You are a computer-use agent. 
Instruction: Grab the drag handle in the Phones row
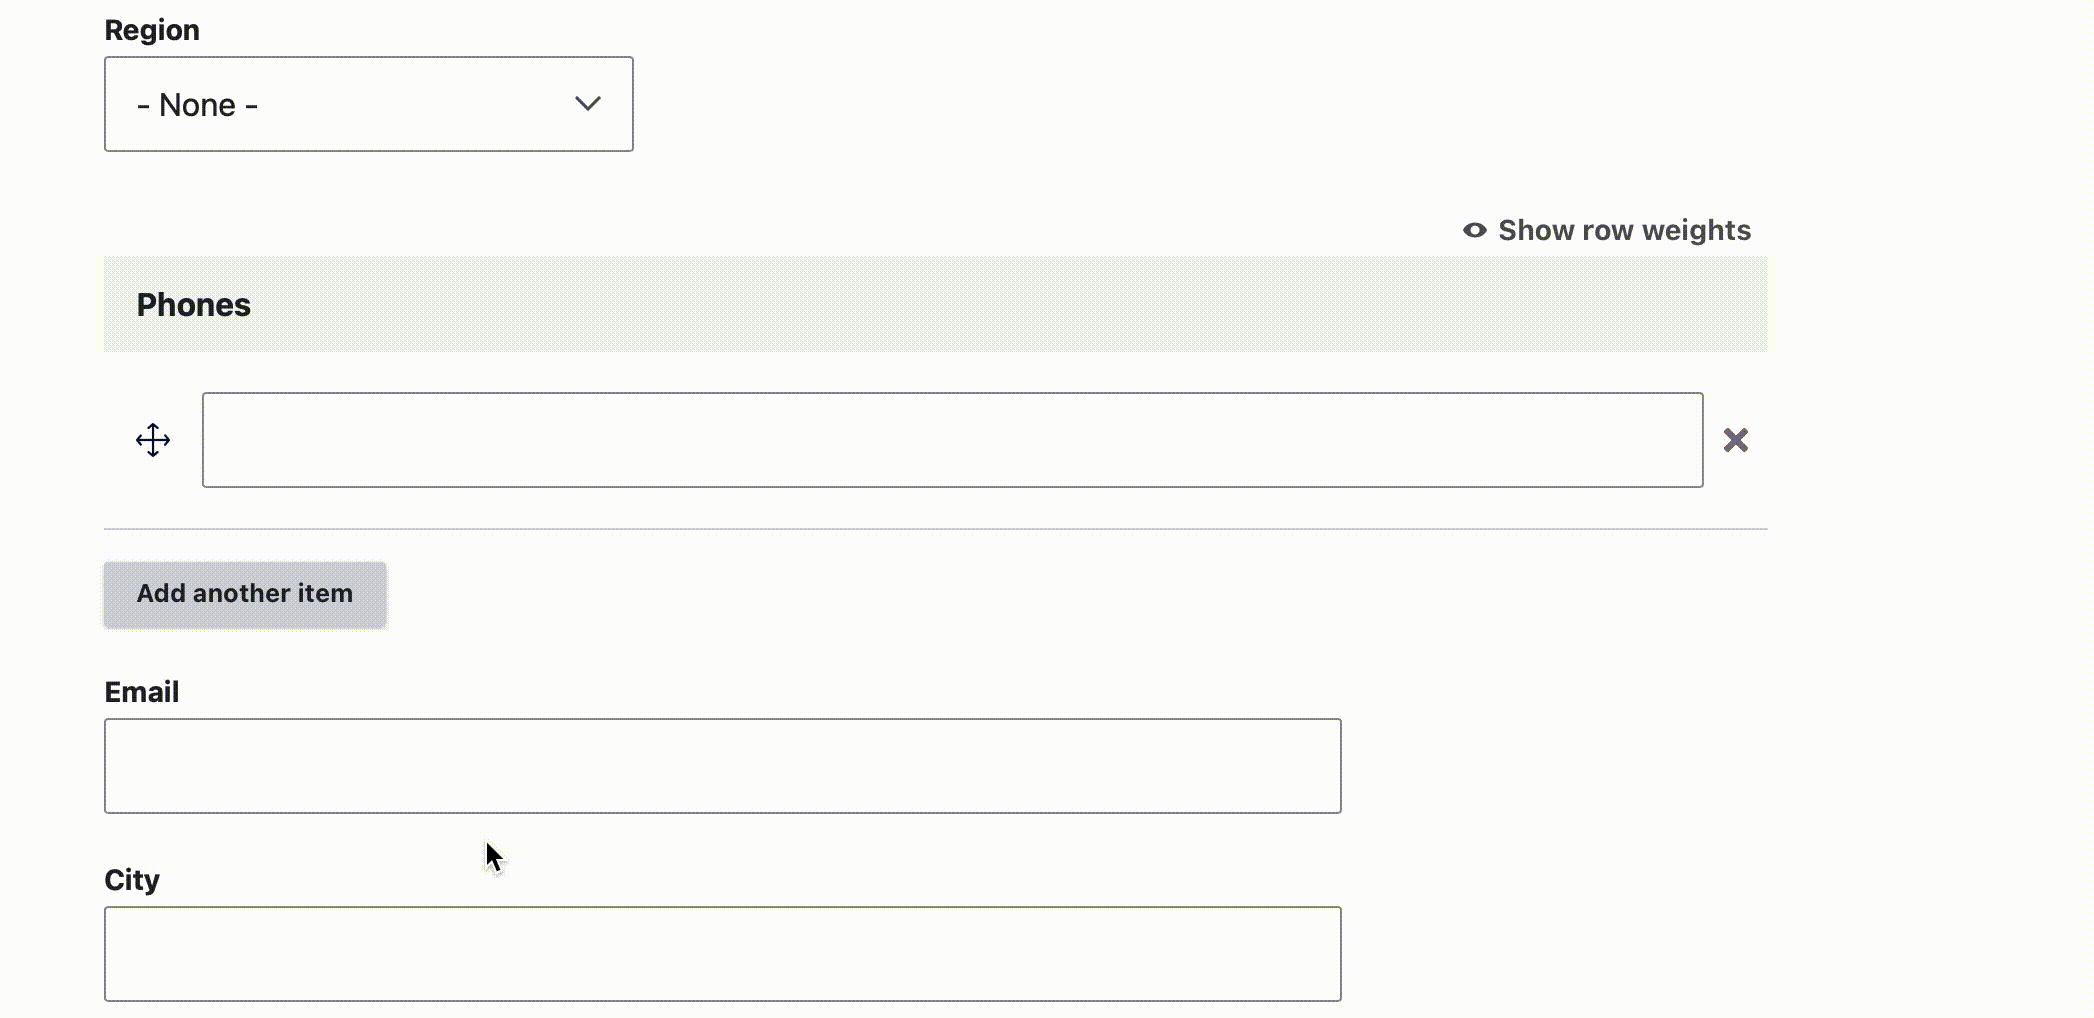pos(153,440)
